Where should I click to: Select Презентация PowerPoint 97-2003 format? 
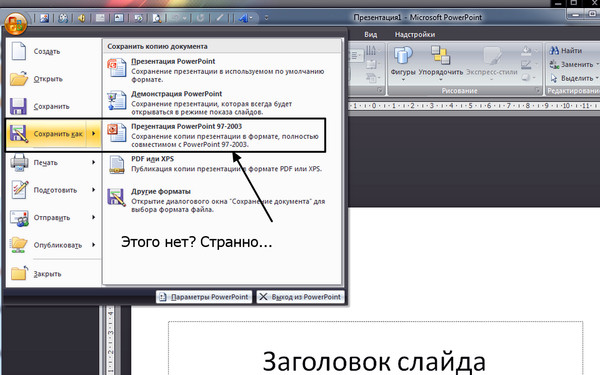click(214, 135)
